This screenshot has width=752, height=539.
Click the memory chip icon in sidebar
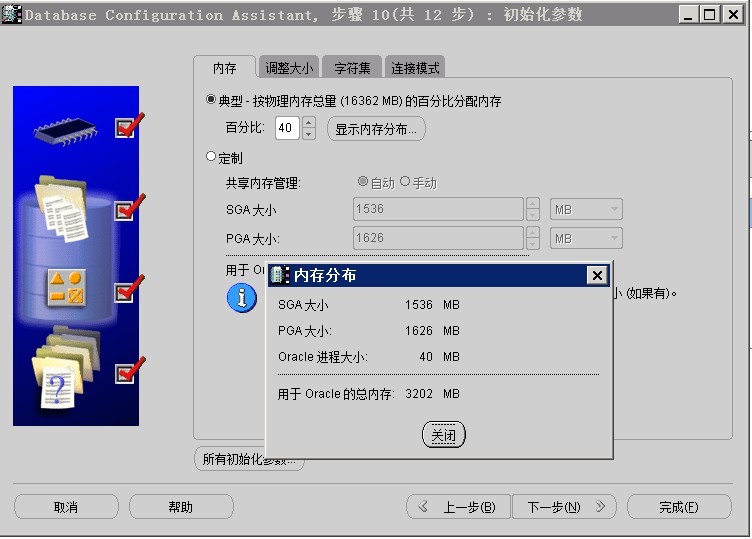click(x=62, y=129)
